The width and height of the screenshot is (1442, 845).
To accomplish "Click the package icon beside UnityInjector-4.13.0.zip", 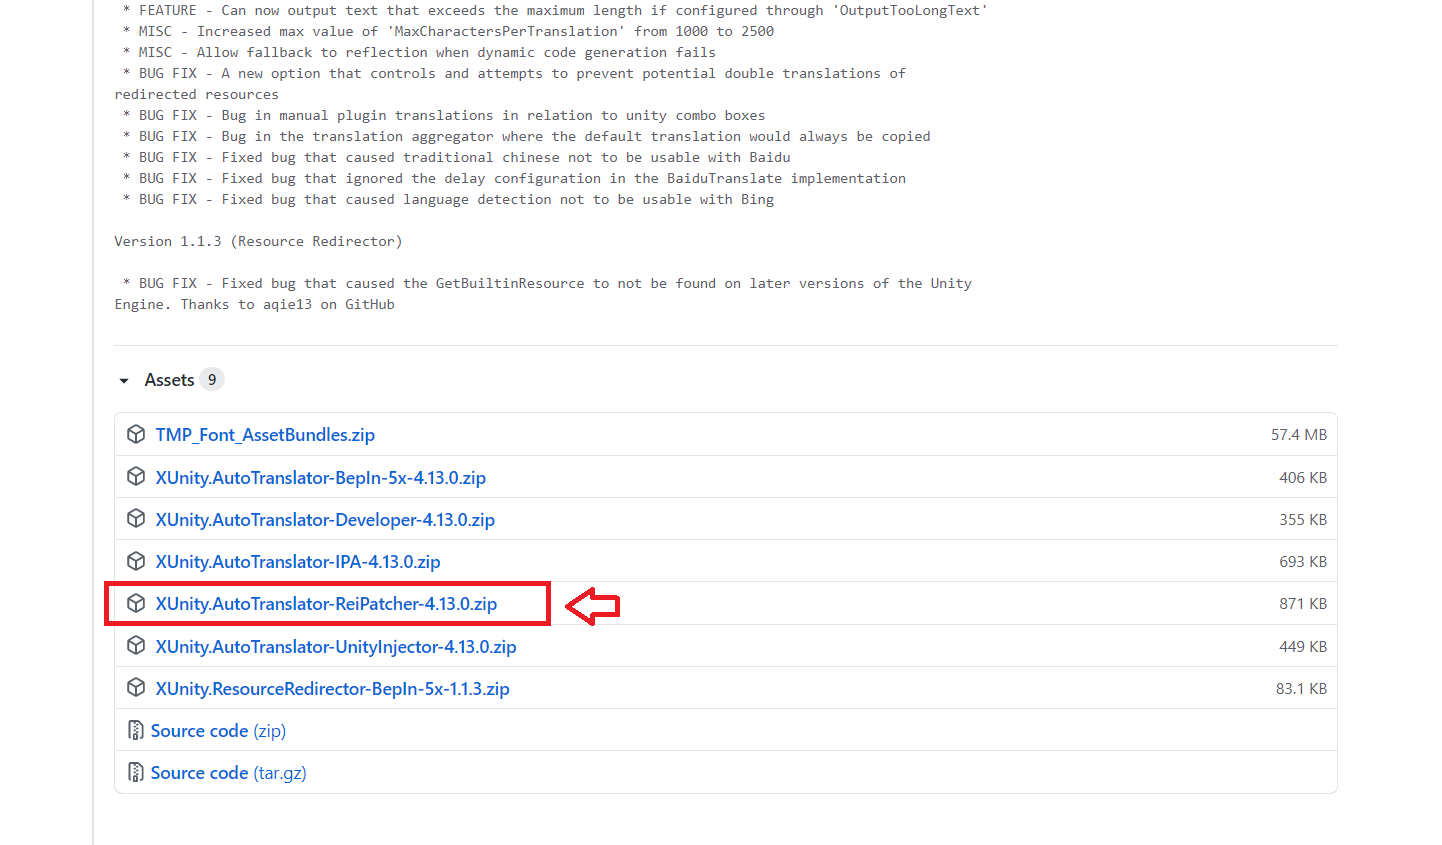I will click(x=136, y=646).
